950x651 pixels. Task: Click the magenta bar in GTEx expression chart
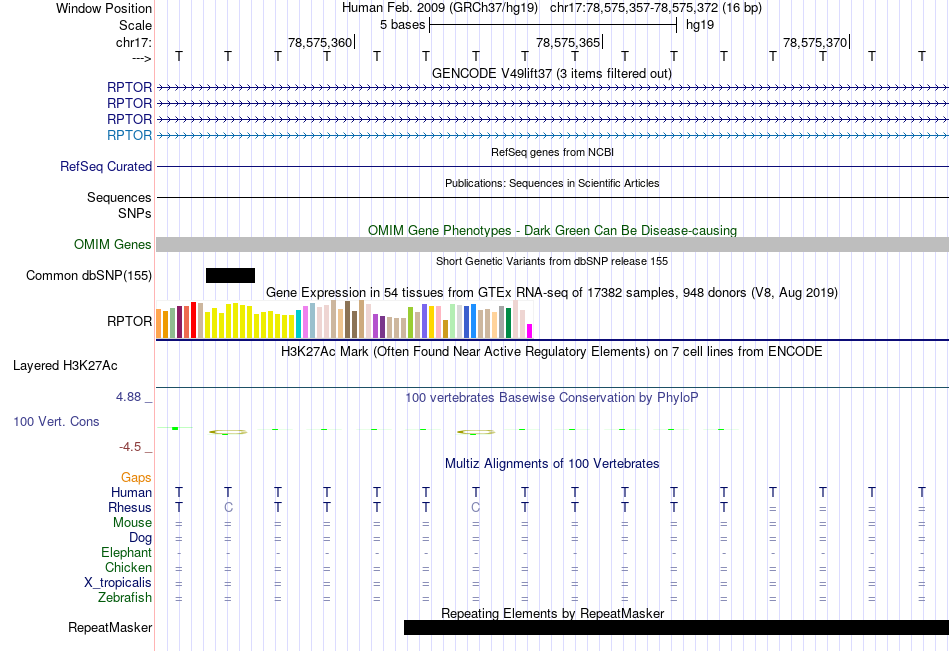[530, 331]
